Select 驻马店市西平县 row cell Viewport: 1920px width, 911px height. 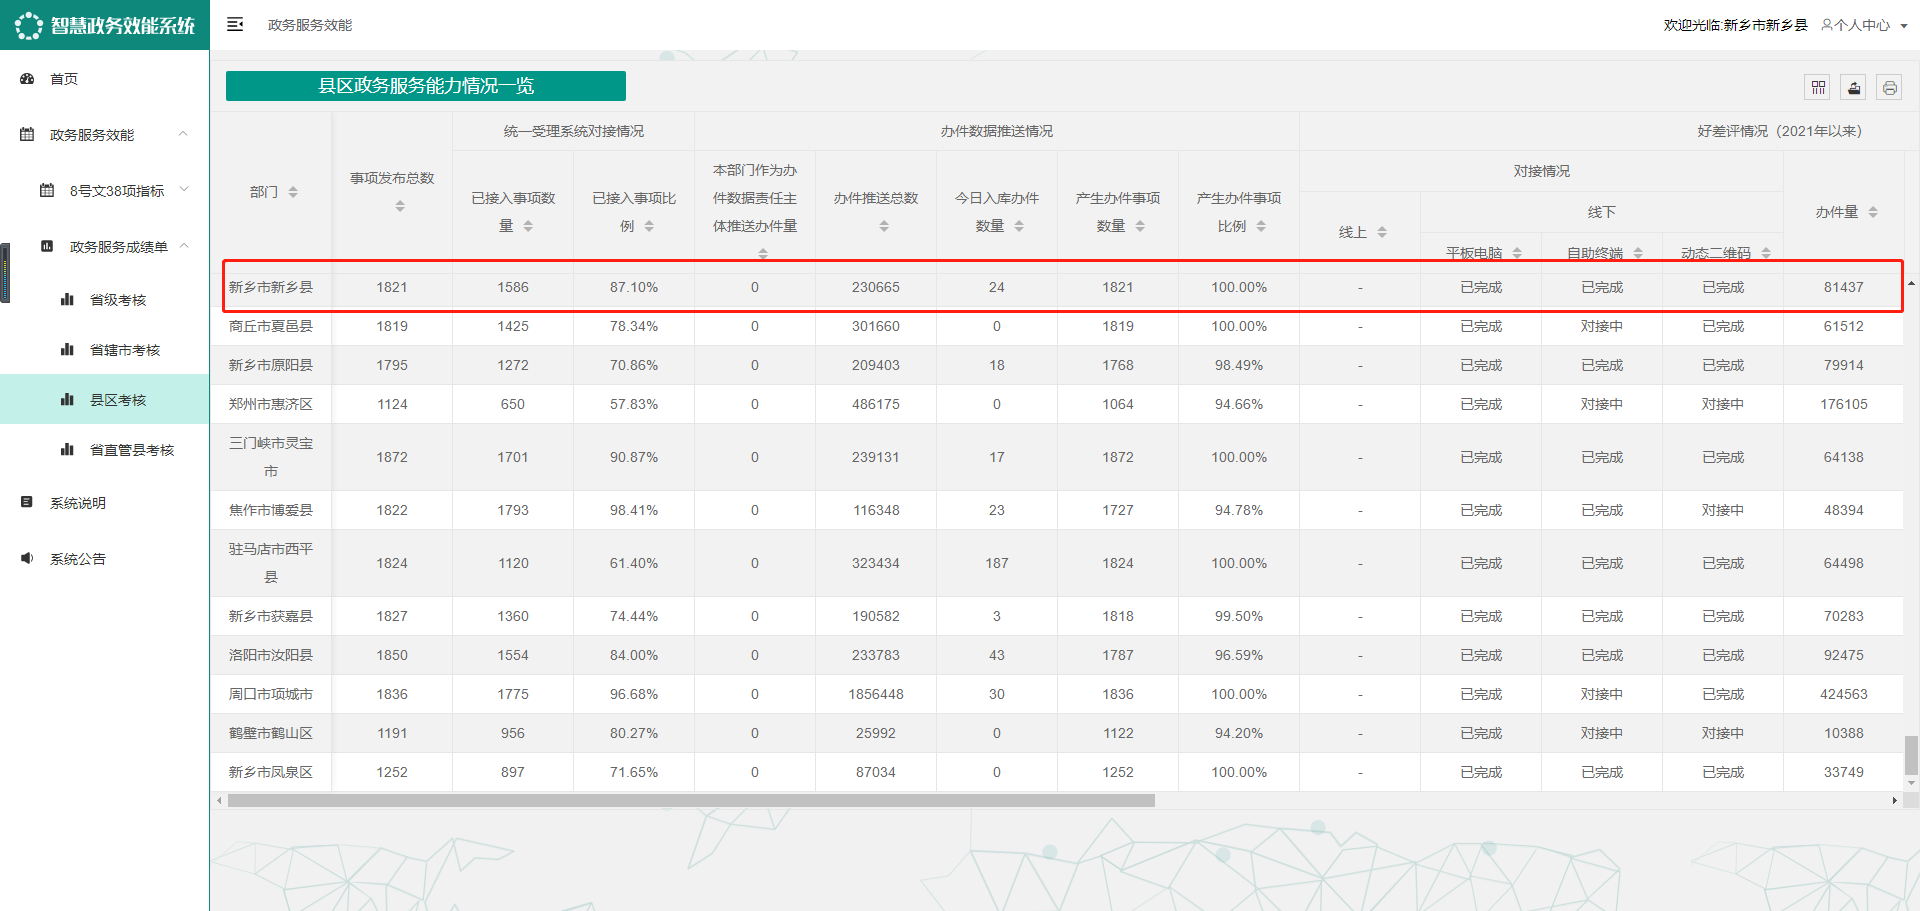click(x=271, y=563)
